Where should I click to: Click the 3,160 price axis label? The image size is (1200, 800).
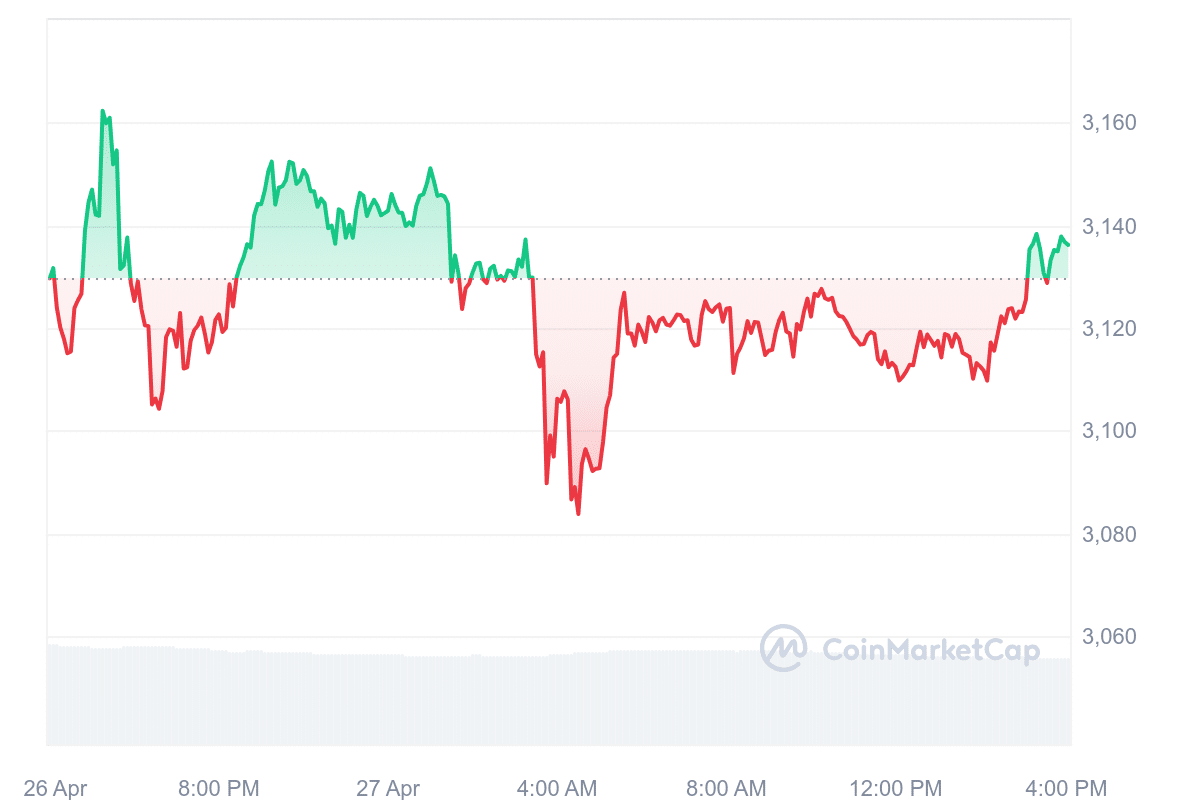1109,123
